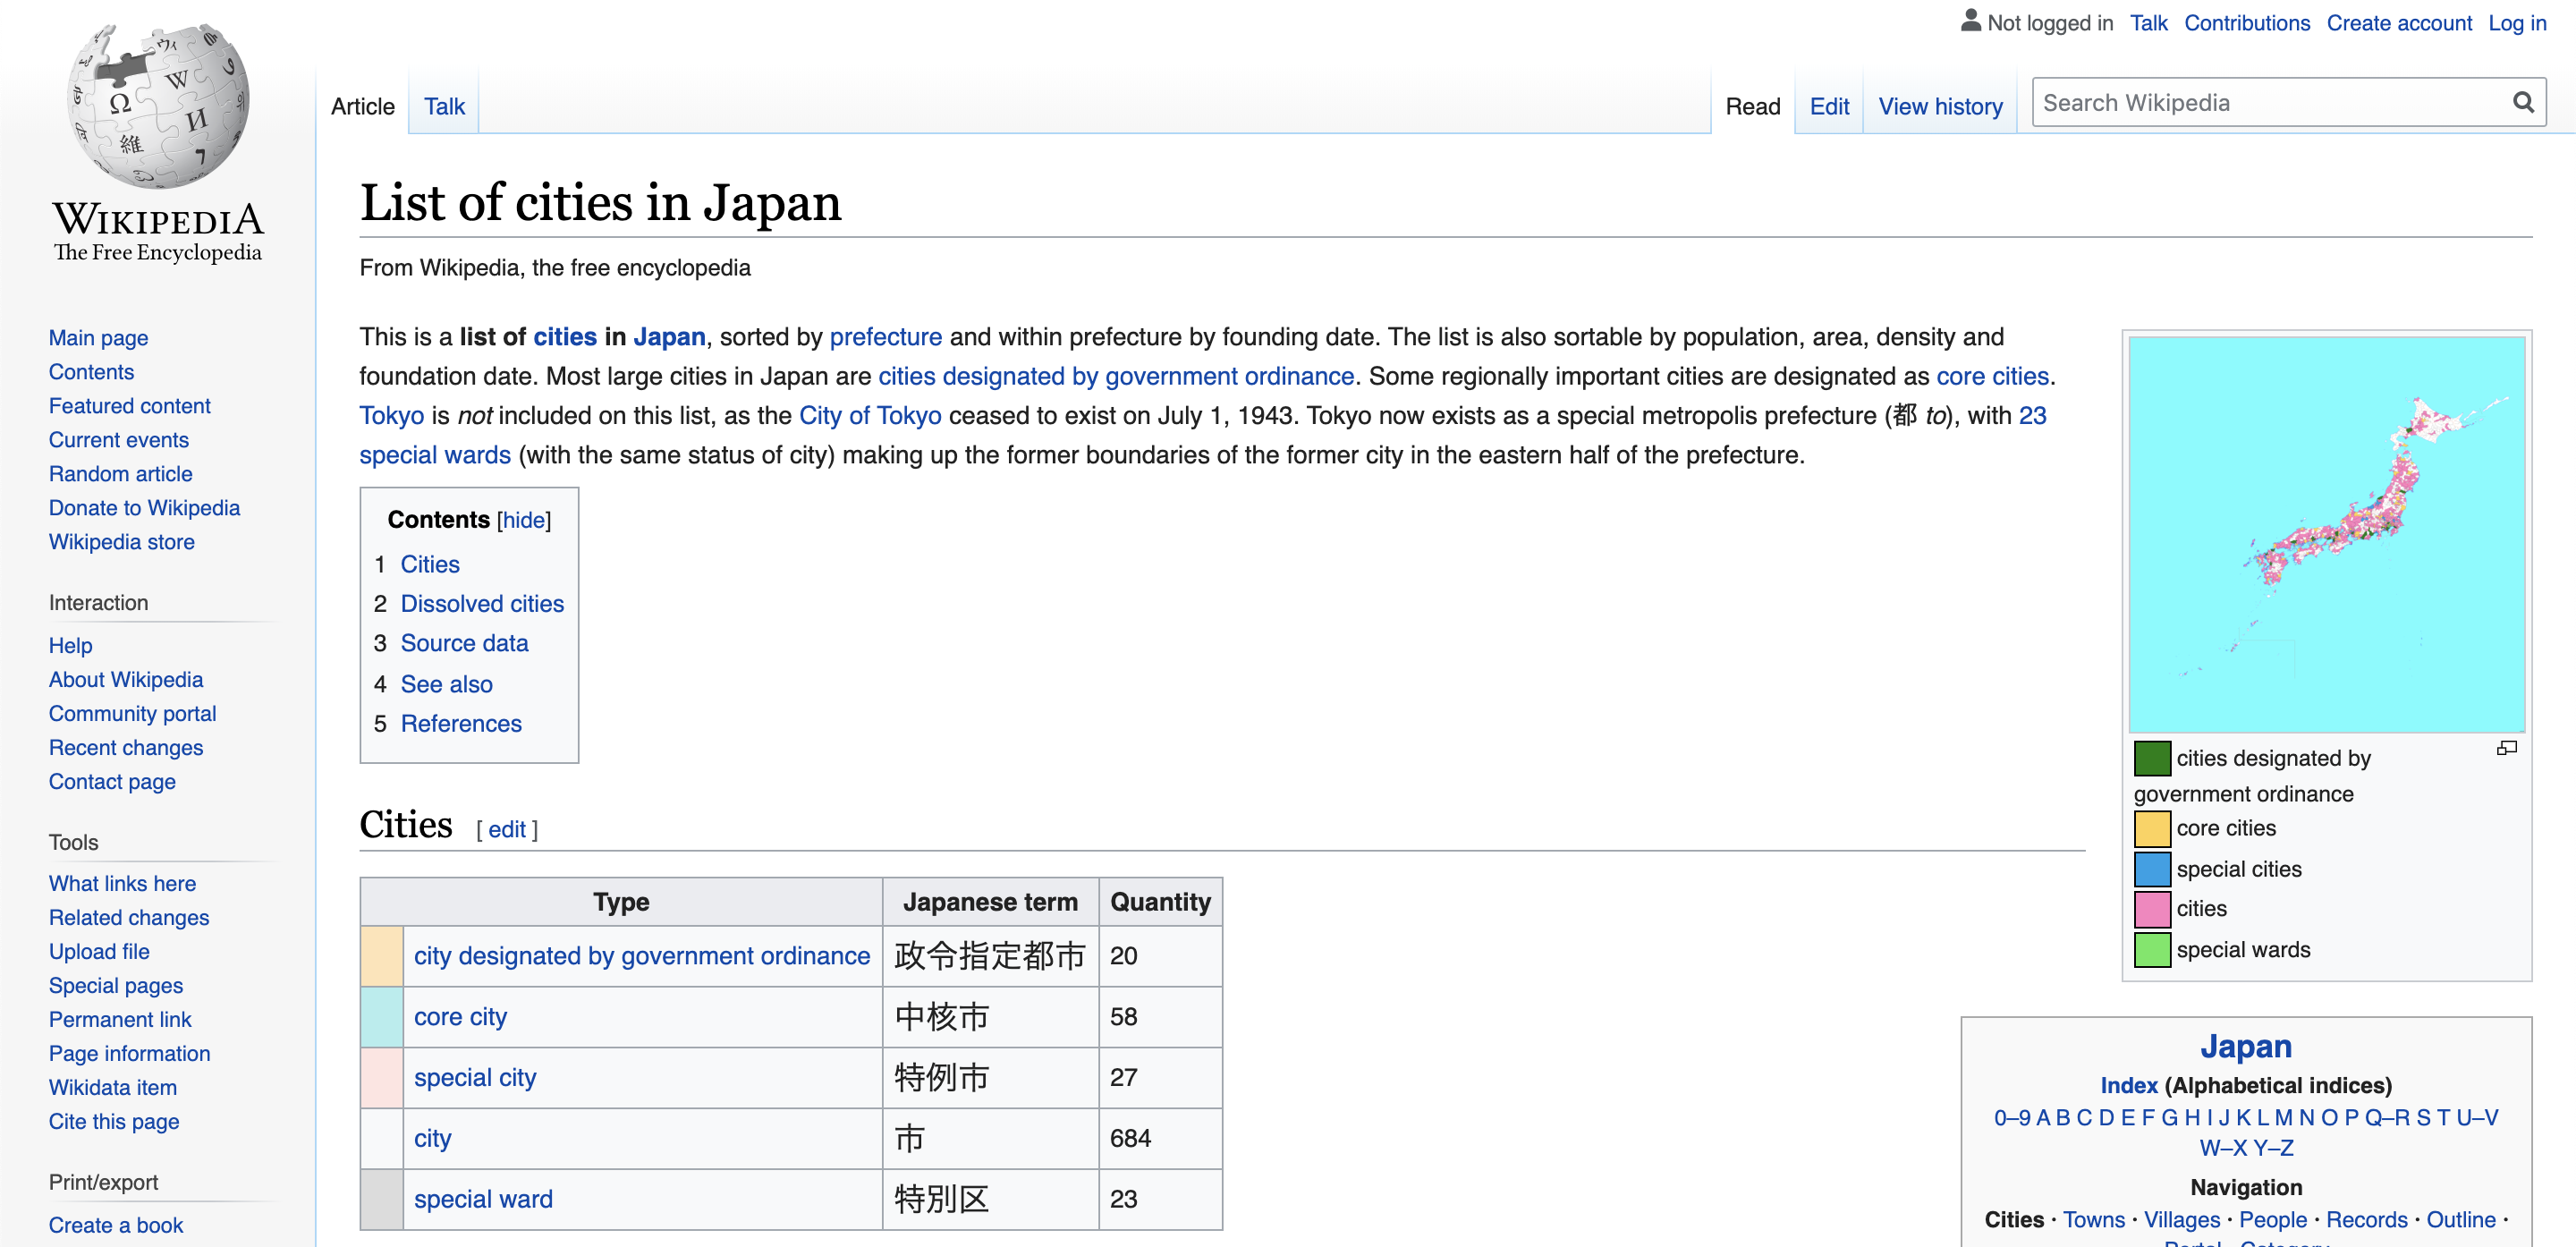Open the Japan cities map image

pyautogui.click(x=2326, y=535)
